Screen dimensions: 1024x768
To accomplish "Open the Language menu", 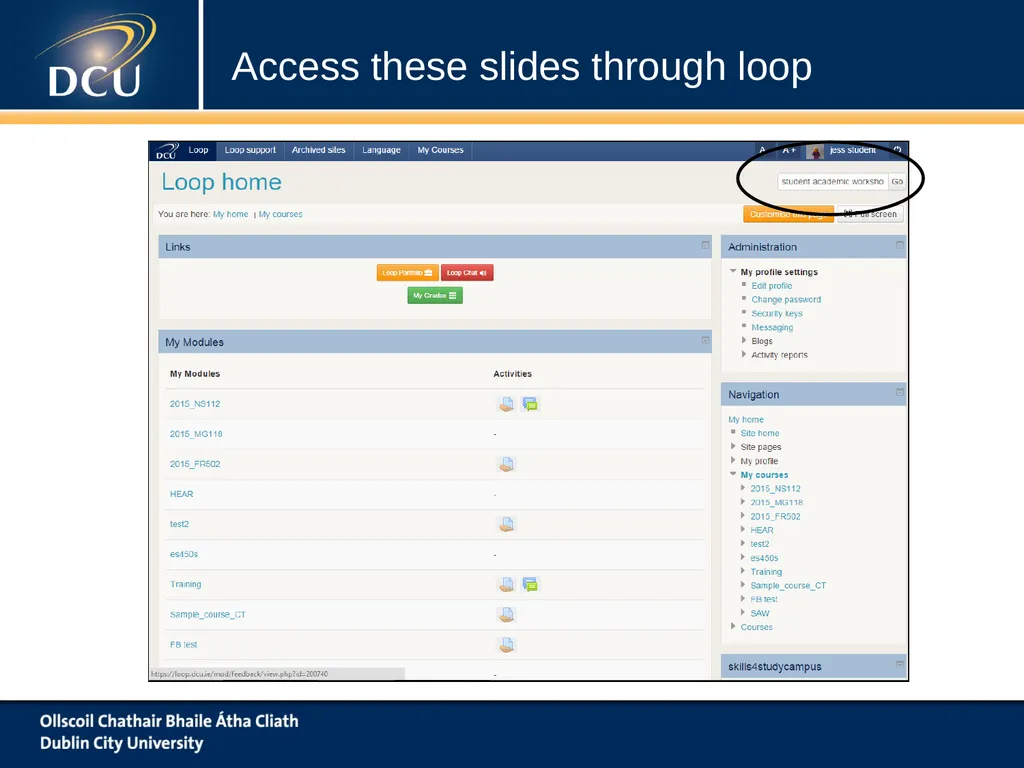I will tap(381, 150).
